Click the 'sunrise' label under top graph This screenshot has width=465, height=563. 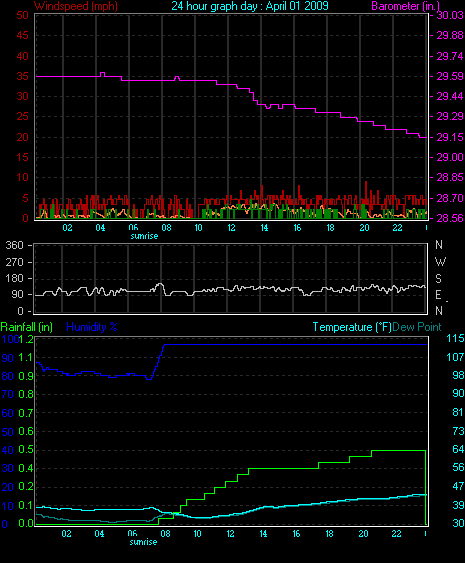coord(144,236)
